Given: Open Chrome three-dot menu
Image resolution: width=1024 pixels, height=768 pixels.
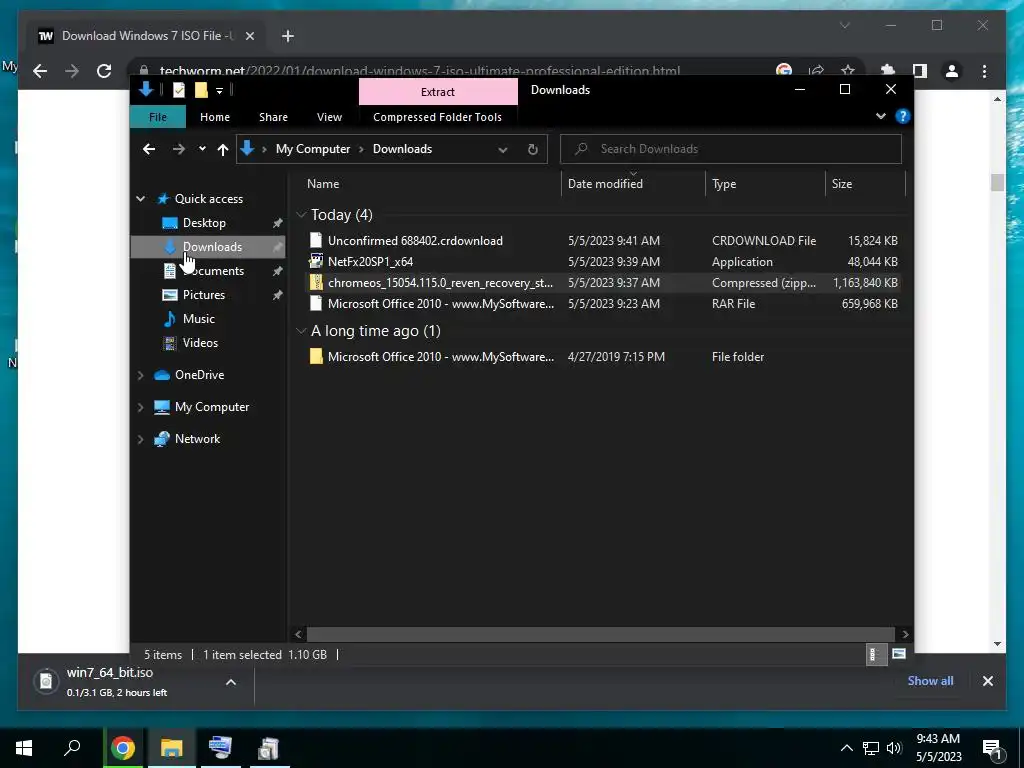Looking at the screenshot, I should 984,71.
